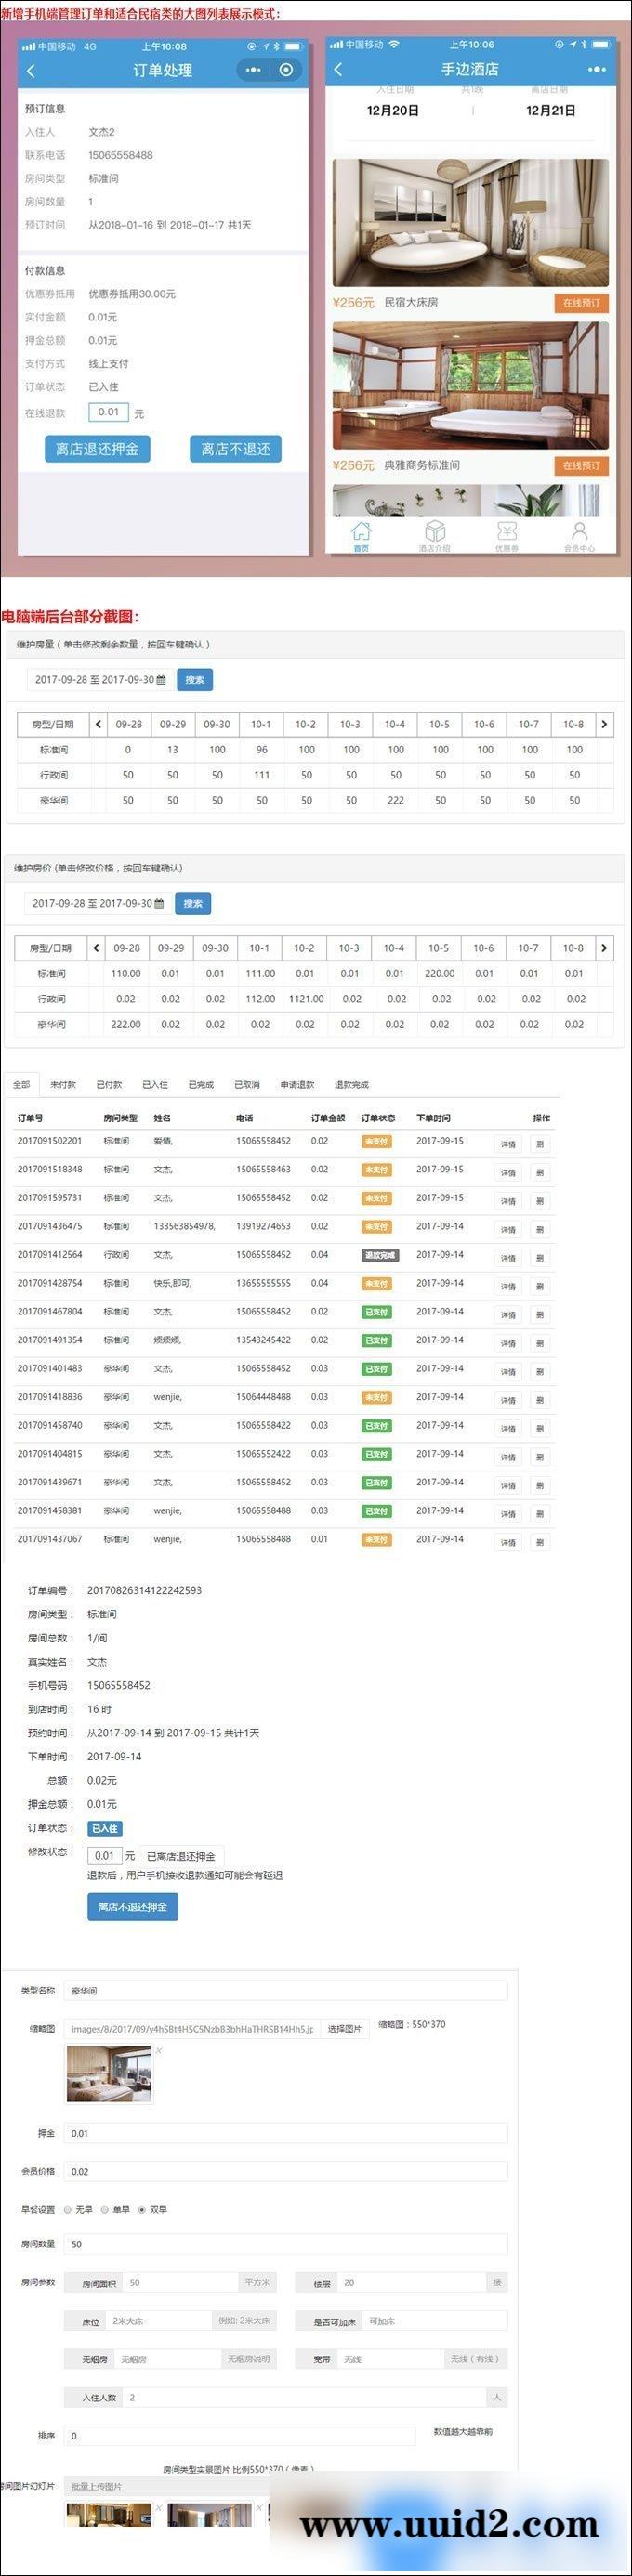Tap the 离店不退还 button on phone
Viewport: 632px width, 2576px height.
tap(236, 449)
